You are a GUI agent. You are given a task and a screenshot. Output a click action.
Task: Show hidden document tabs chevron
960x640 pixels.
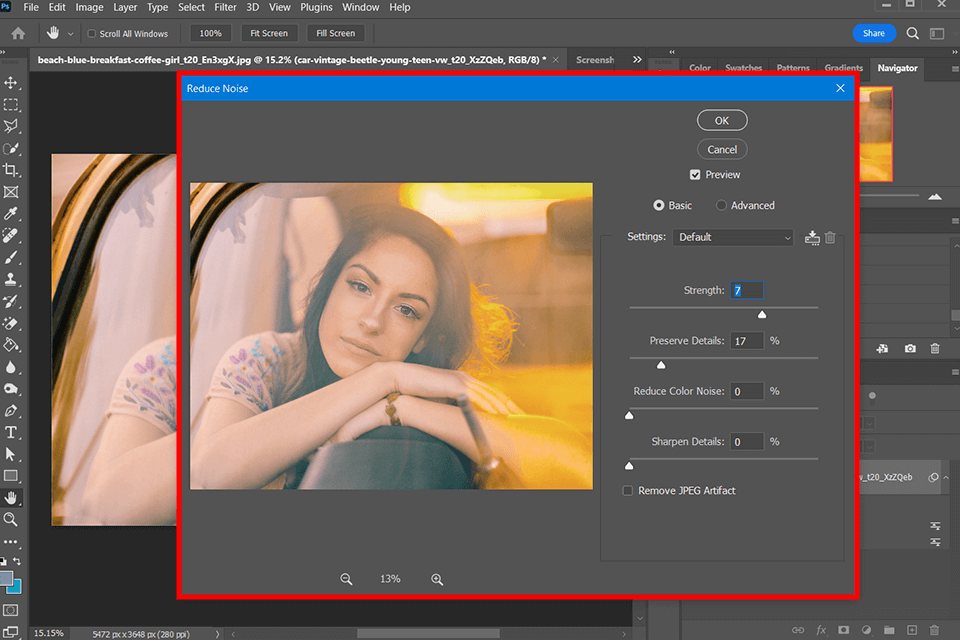tap(637, 59)
